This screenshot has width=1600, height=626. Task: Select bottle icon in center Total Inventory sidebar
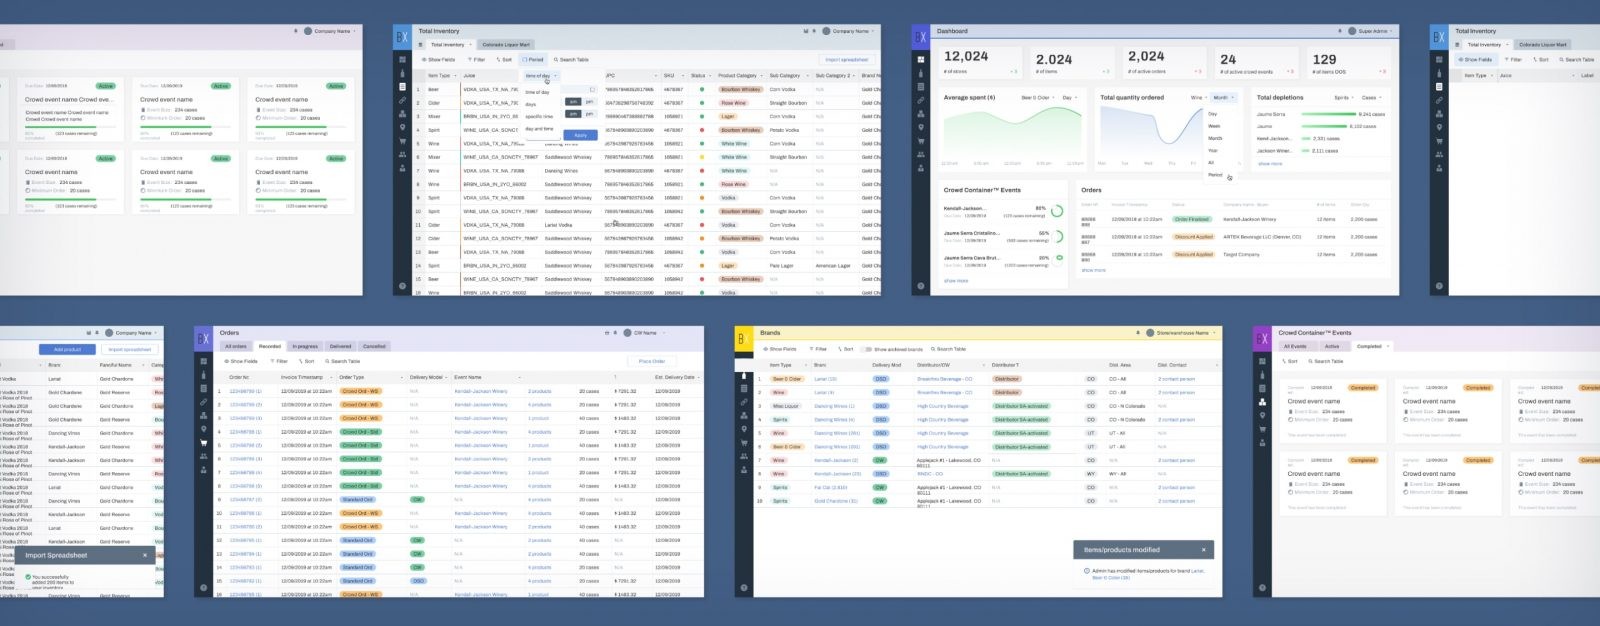402,74
